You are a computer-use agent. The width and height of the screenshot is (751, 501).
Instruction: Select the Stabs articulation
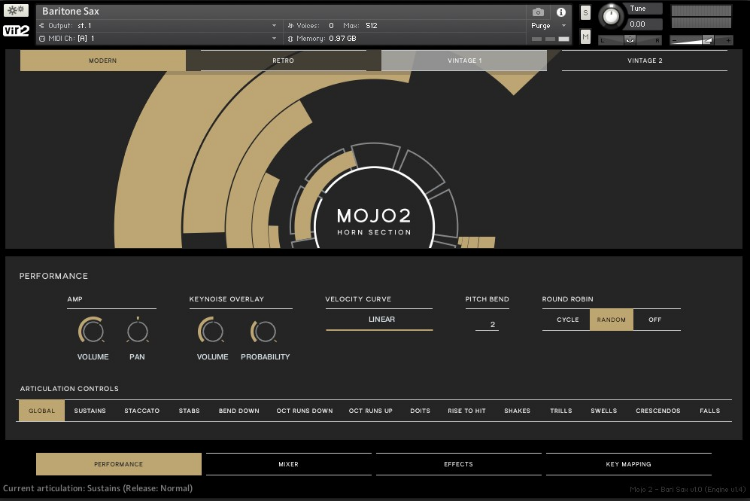tap(189, 410)
